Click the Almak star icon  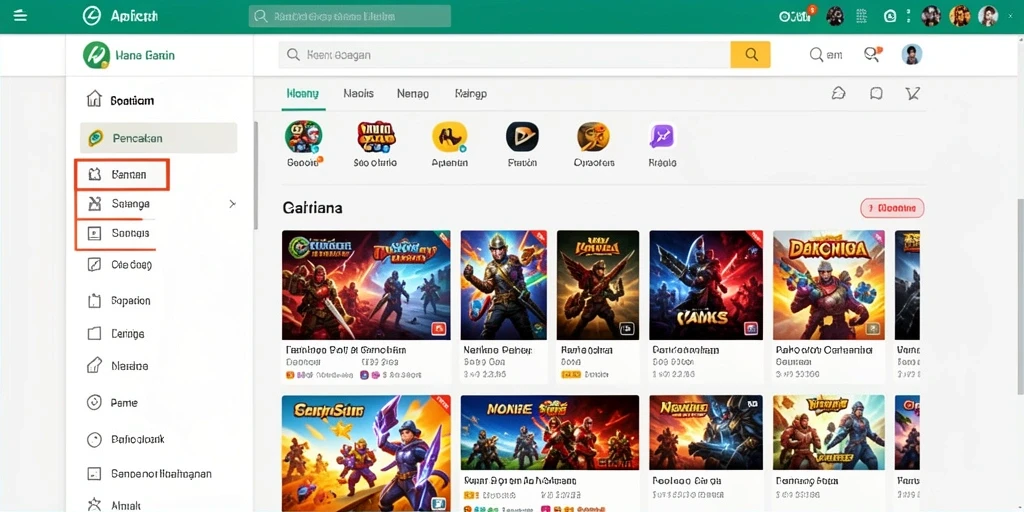click(94, 505)
